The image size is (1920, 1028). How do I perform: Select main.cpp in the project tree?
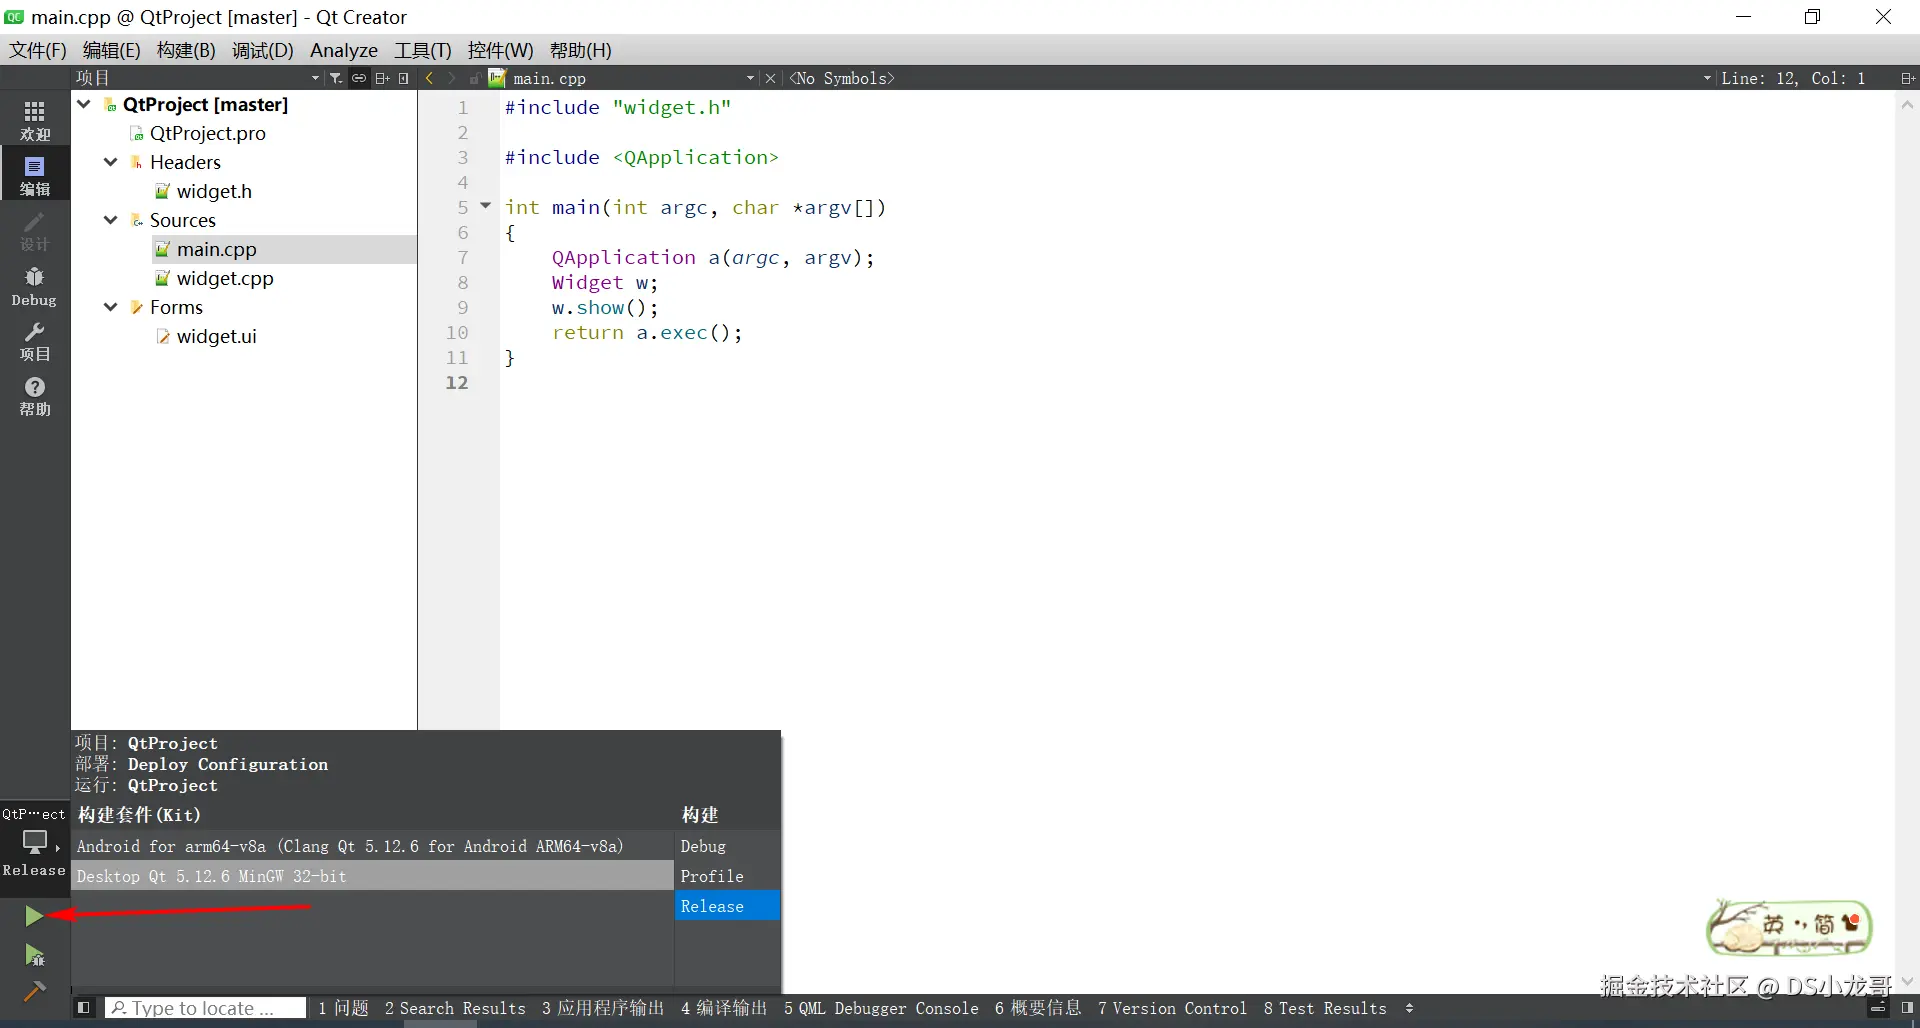tap(217, 249)
